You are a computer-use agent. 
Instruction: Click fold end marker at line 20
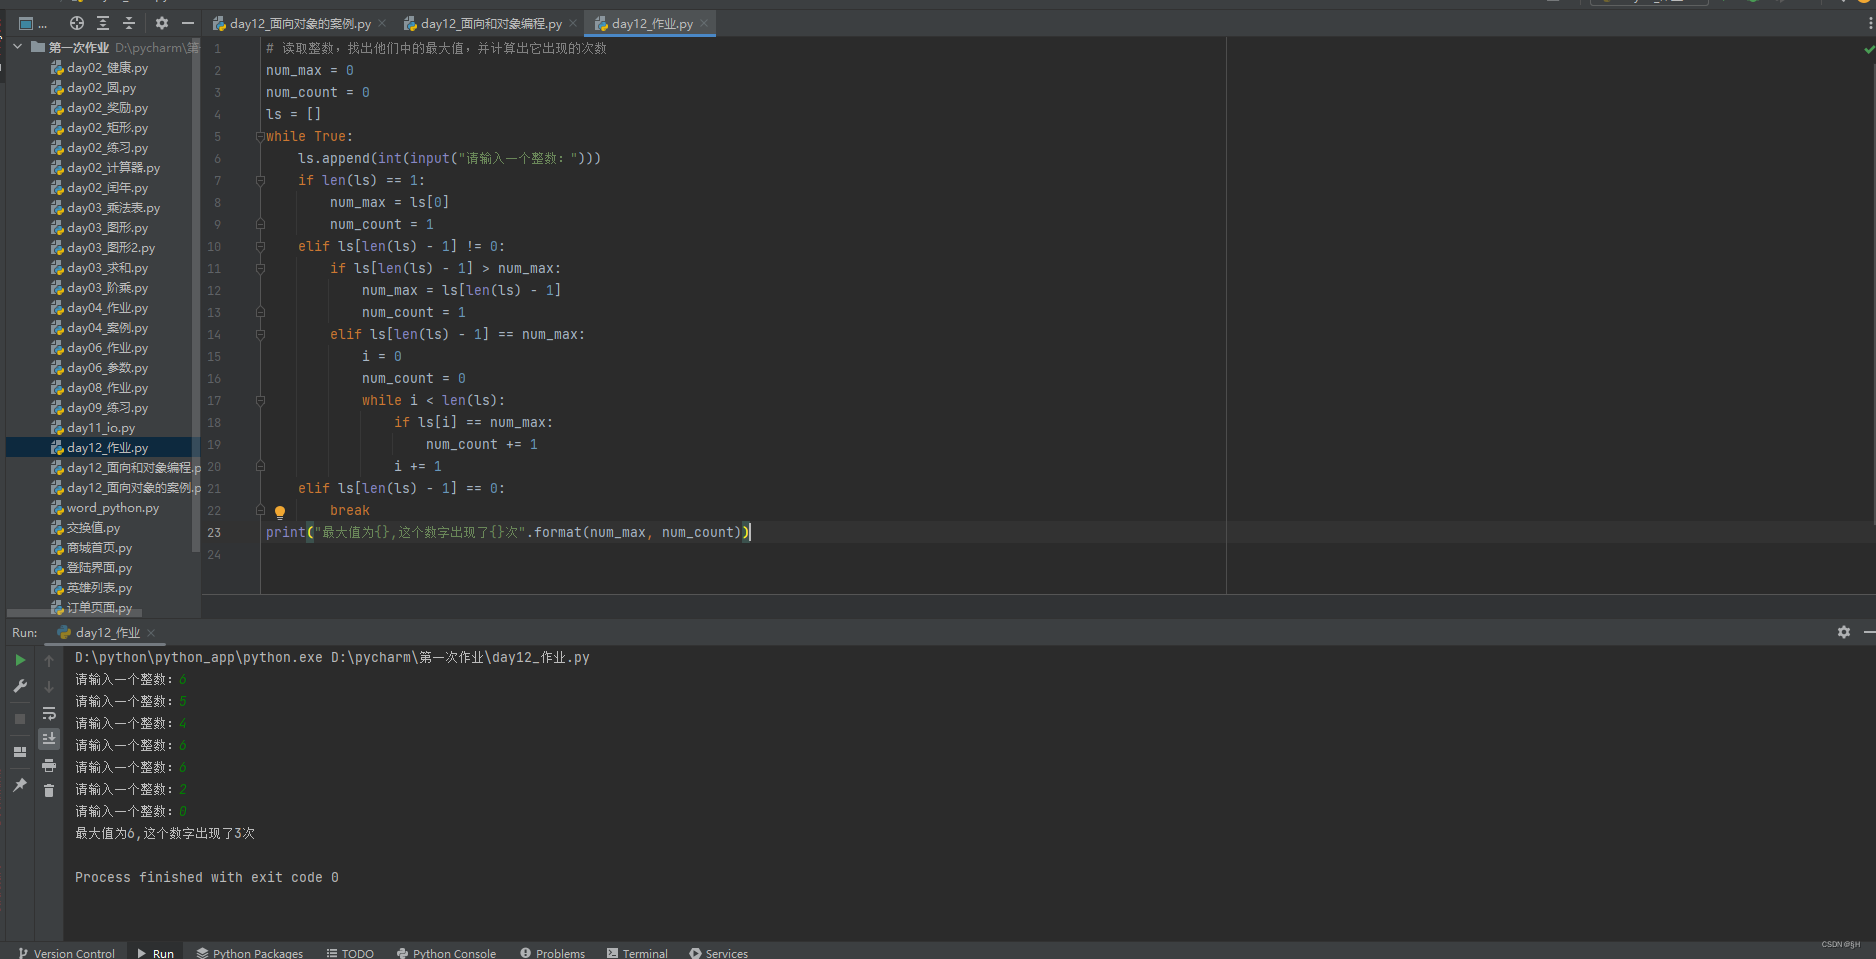(260, 467)
